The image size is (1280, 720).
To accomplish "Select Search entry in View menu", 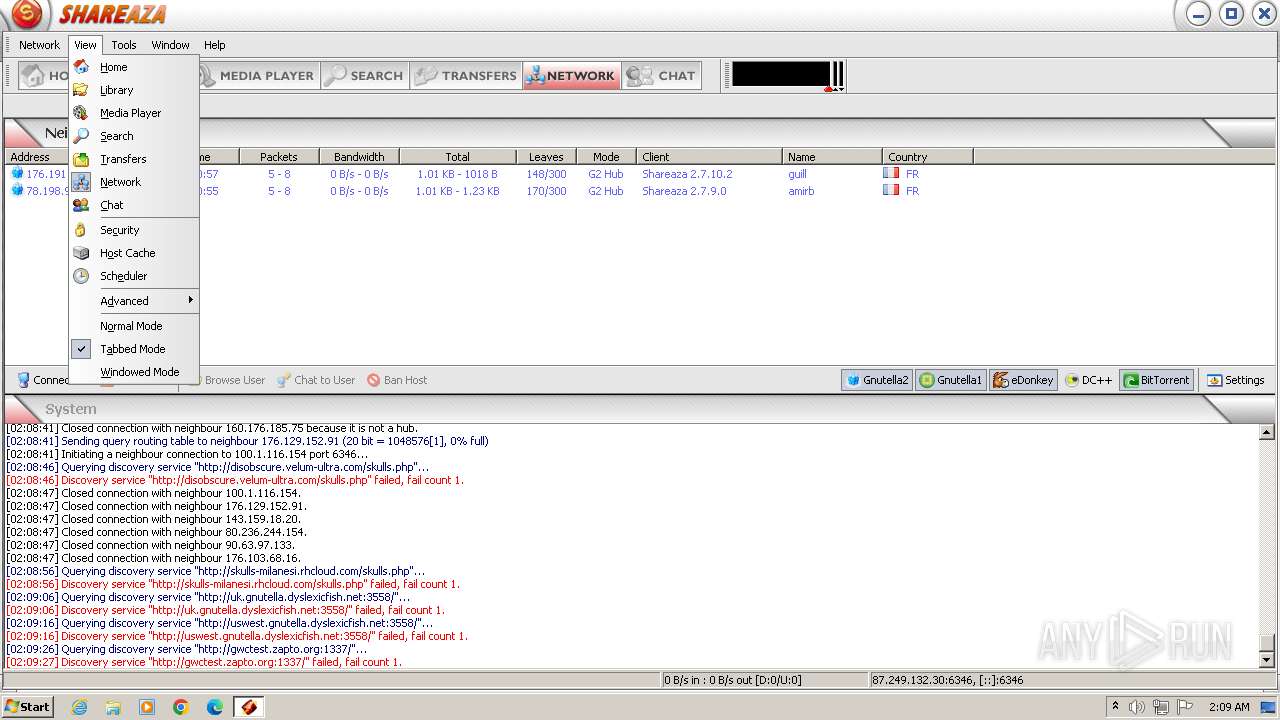I will coord(134,136).
